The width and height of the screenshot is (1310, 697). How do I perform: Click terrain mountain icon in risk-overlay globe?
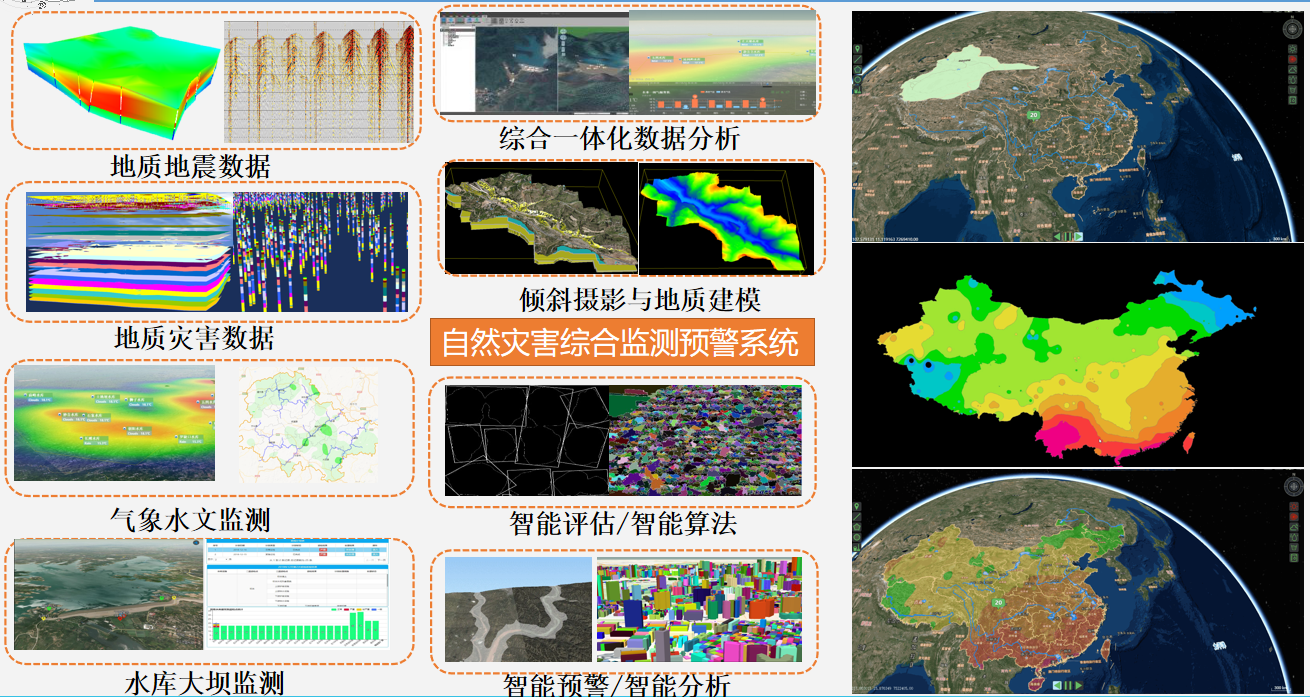[1294, 527]
